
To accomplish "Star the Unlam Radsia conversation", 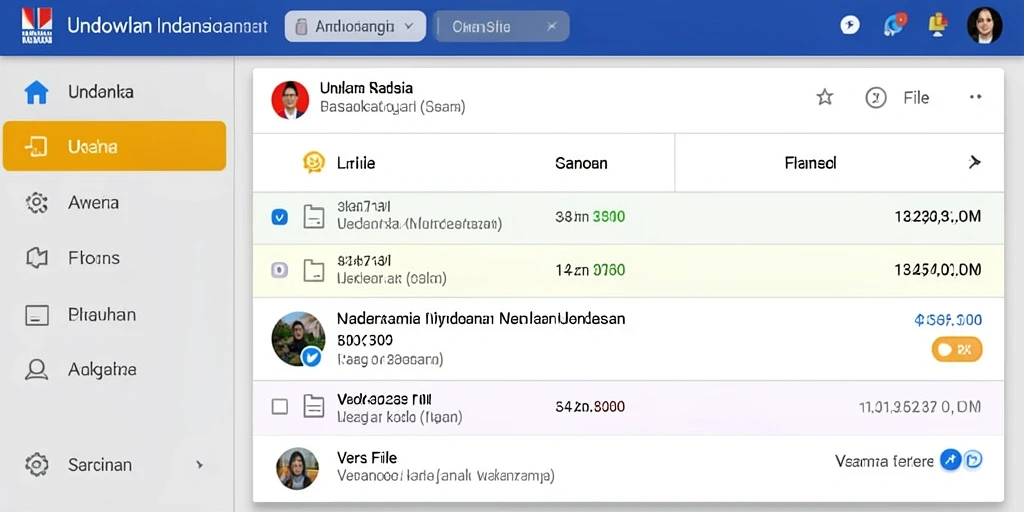I will [x=825, y=98].
